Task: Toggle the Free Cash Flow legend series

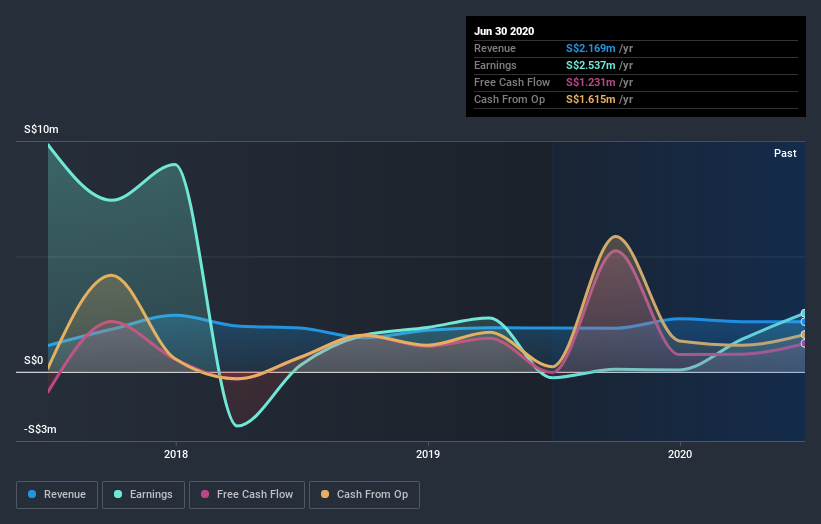Action: pos(247,495)
